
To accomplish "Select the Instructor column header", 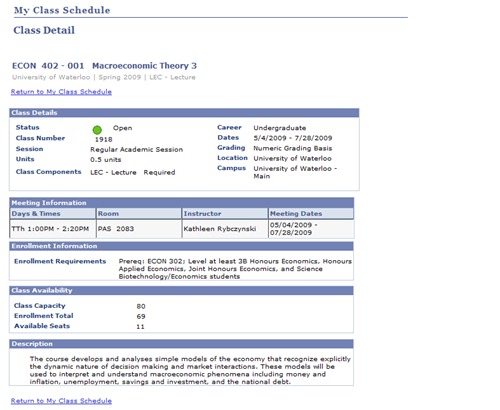I will (225, 214).
